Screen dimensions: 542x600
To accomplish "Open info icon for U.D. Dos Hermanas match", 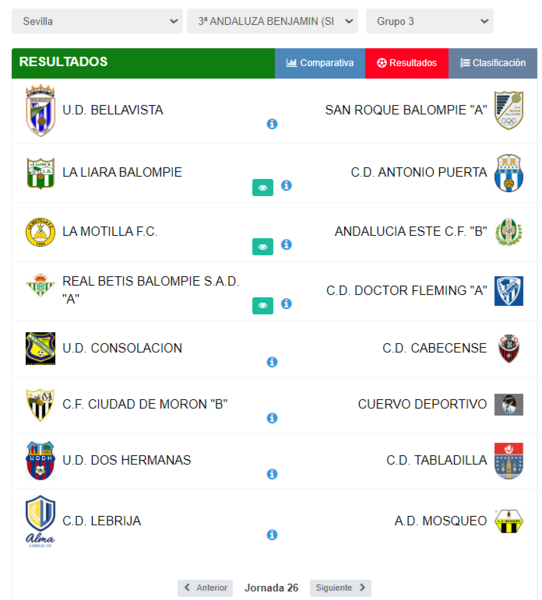I will [x=272, y=474].
